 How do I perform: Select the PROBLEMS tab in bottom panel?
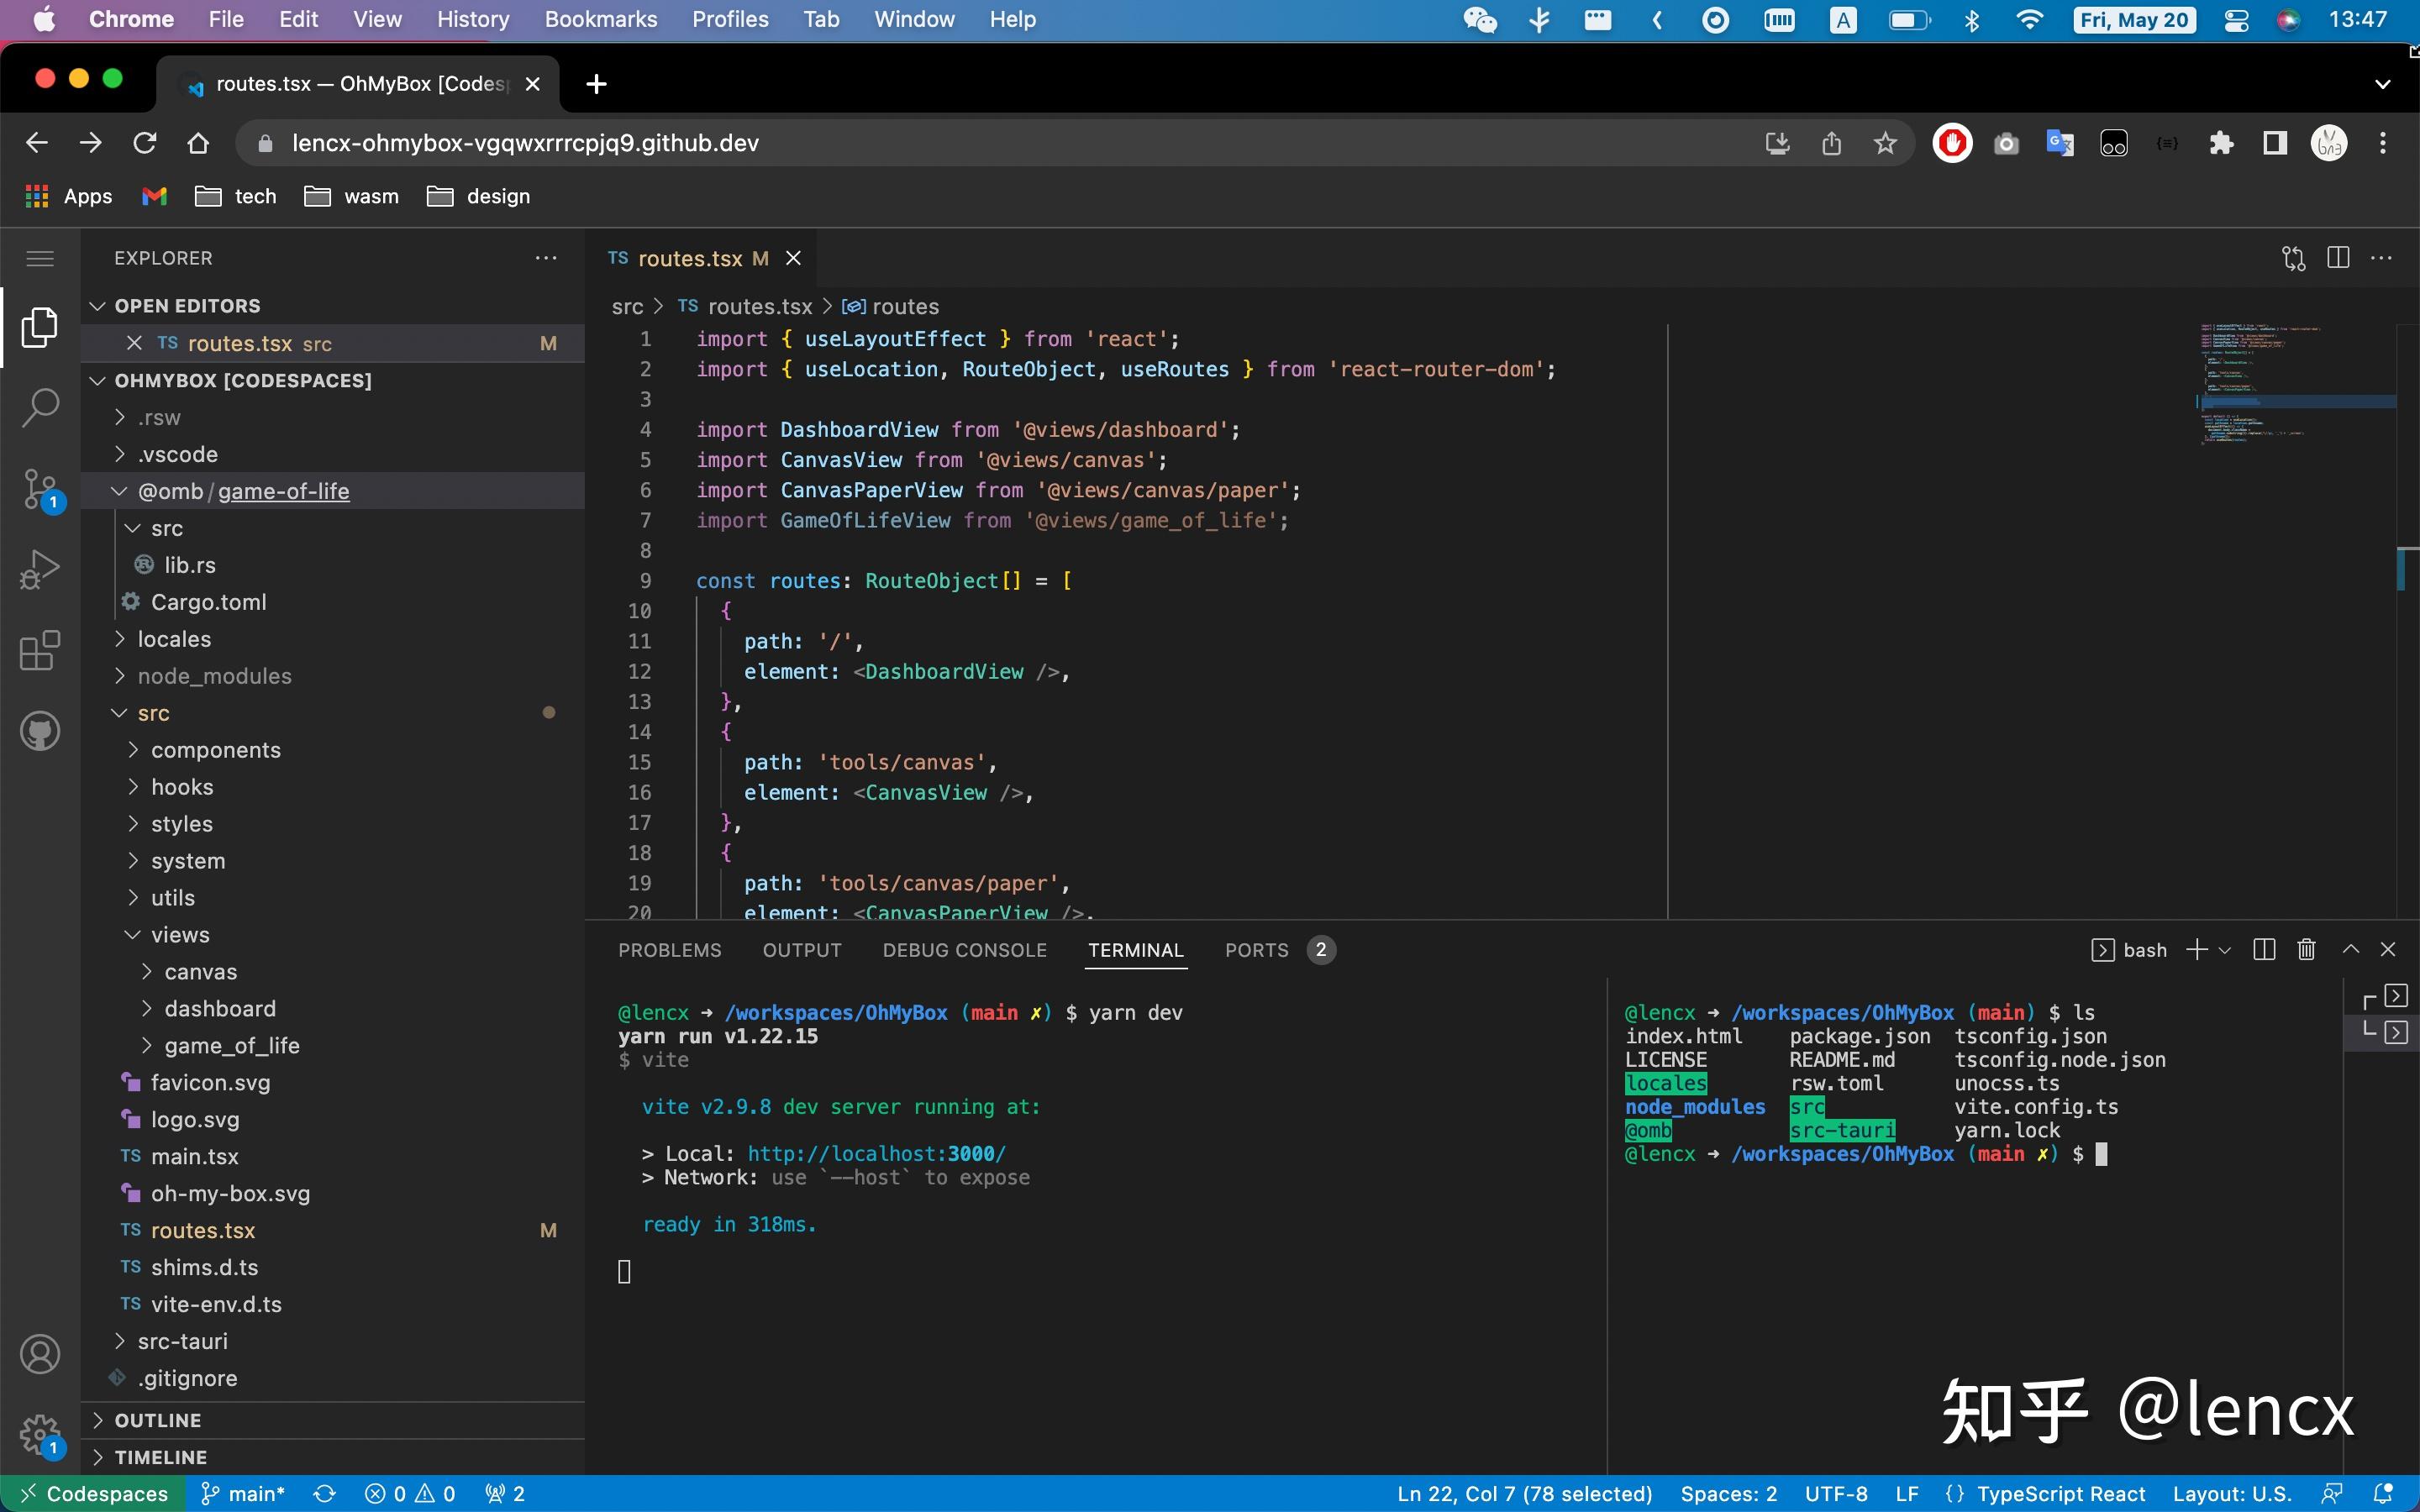click(x=669, y=949)
